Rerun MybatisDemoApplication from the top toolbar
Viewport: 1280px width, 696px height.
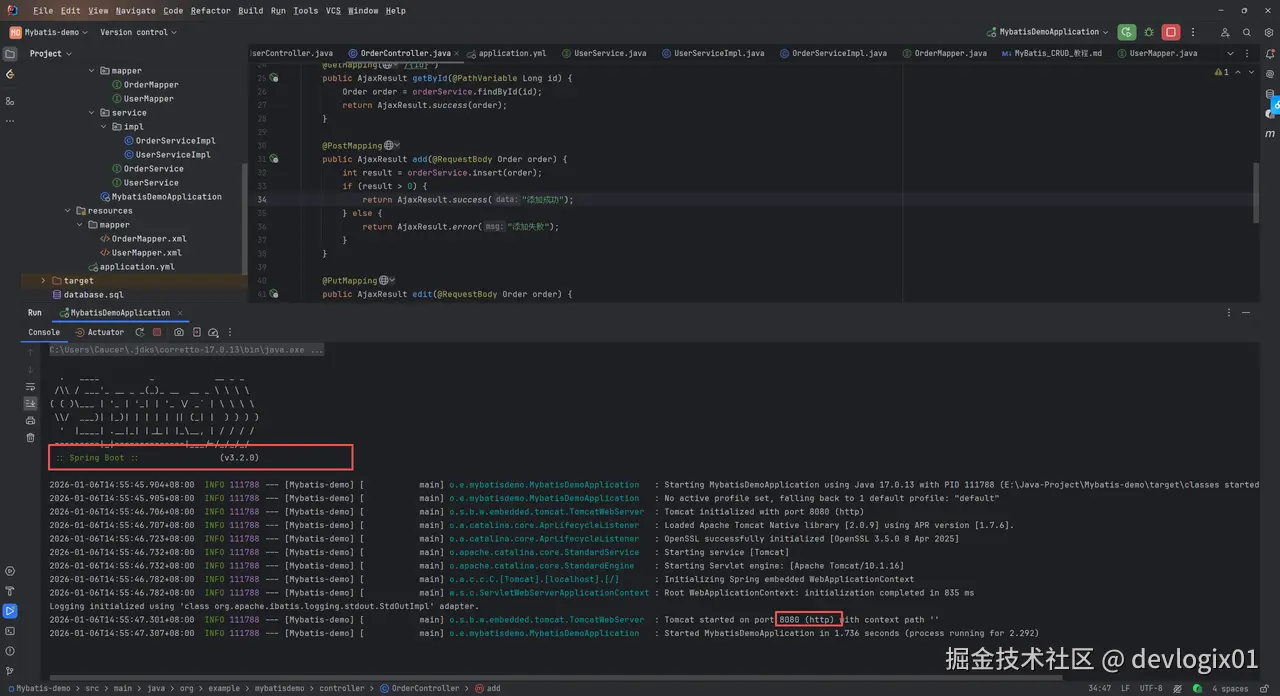(1127, 32)
